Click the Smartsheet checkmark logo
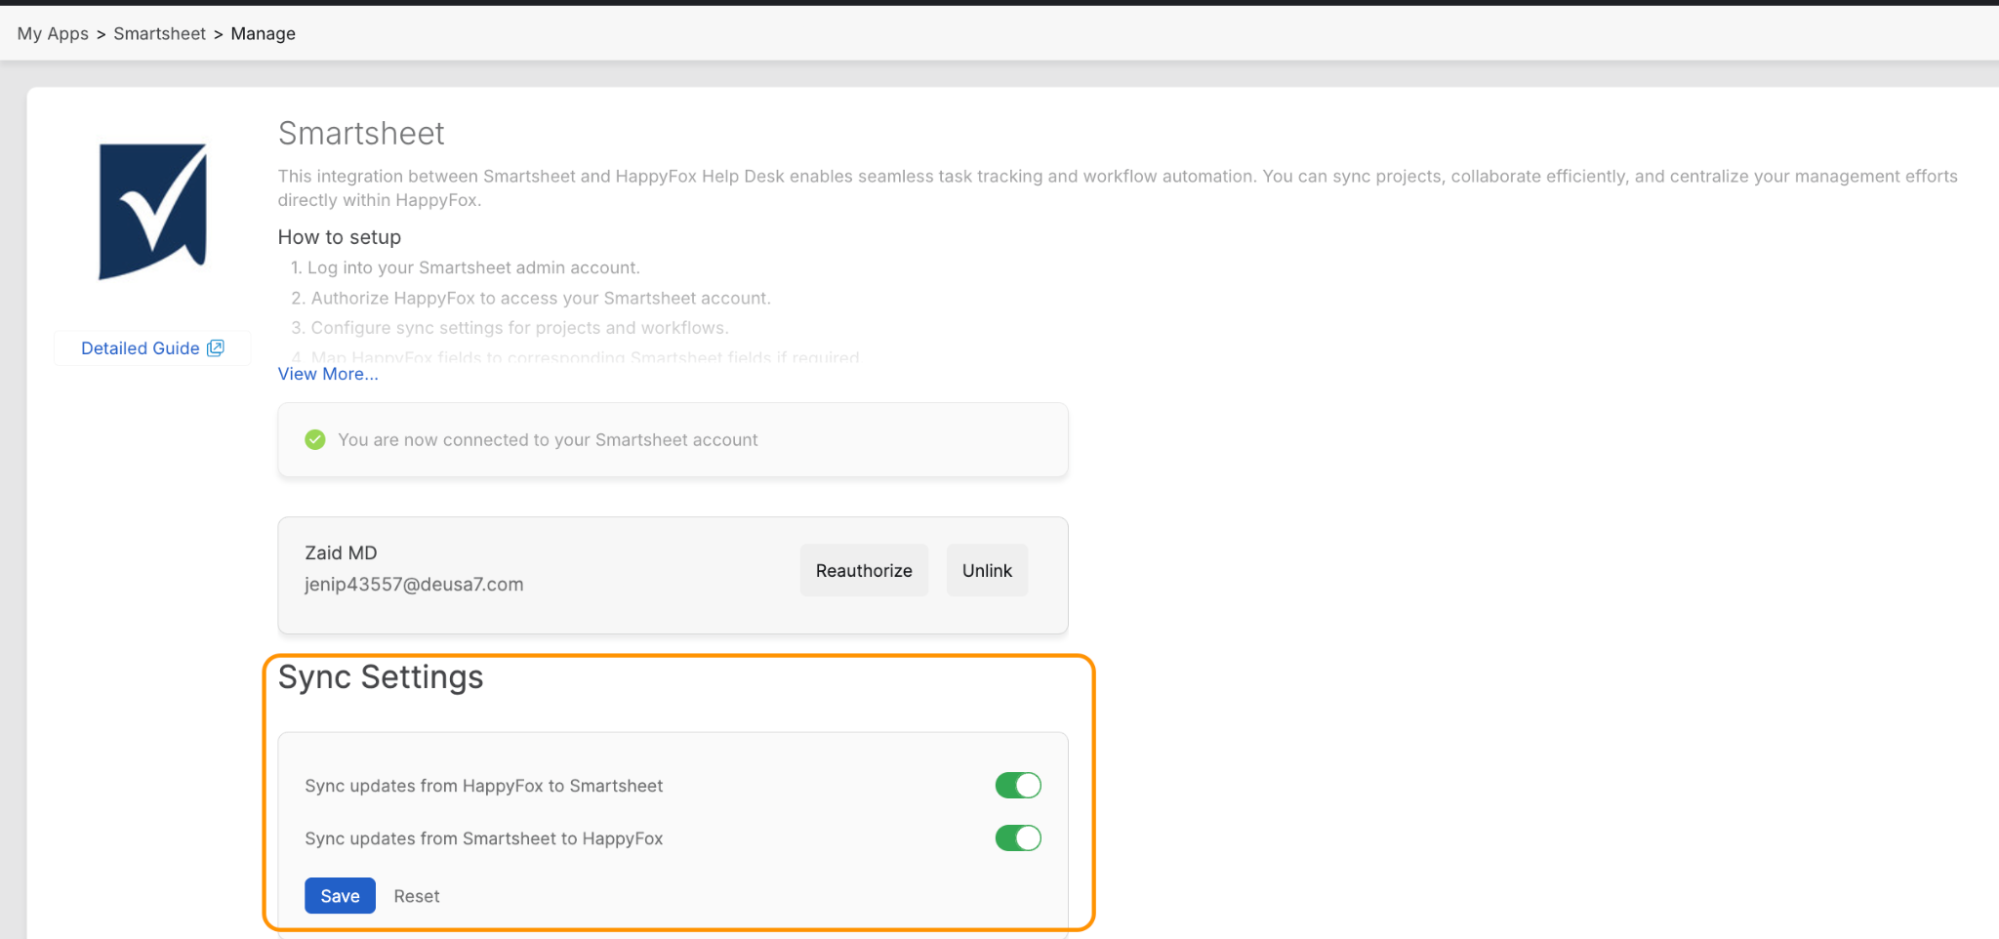This screenshot has width=1999, height=939. [153, 211]
